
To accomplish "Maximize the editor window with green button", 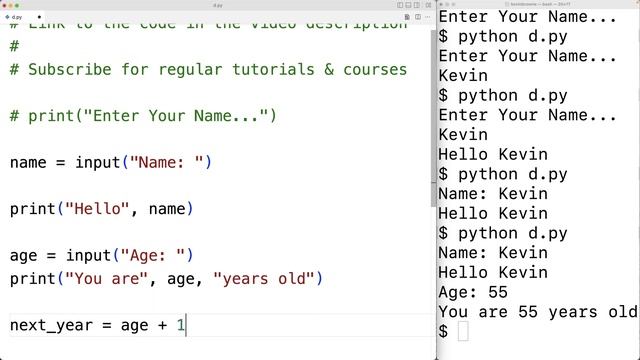I will point(17,5).
